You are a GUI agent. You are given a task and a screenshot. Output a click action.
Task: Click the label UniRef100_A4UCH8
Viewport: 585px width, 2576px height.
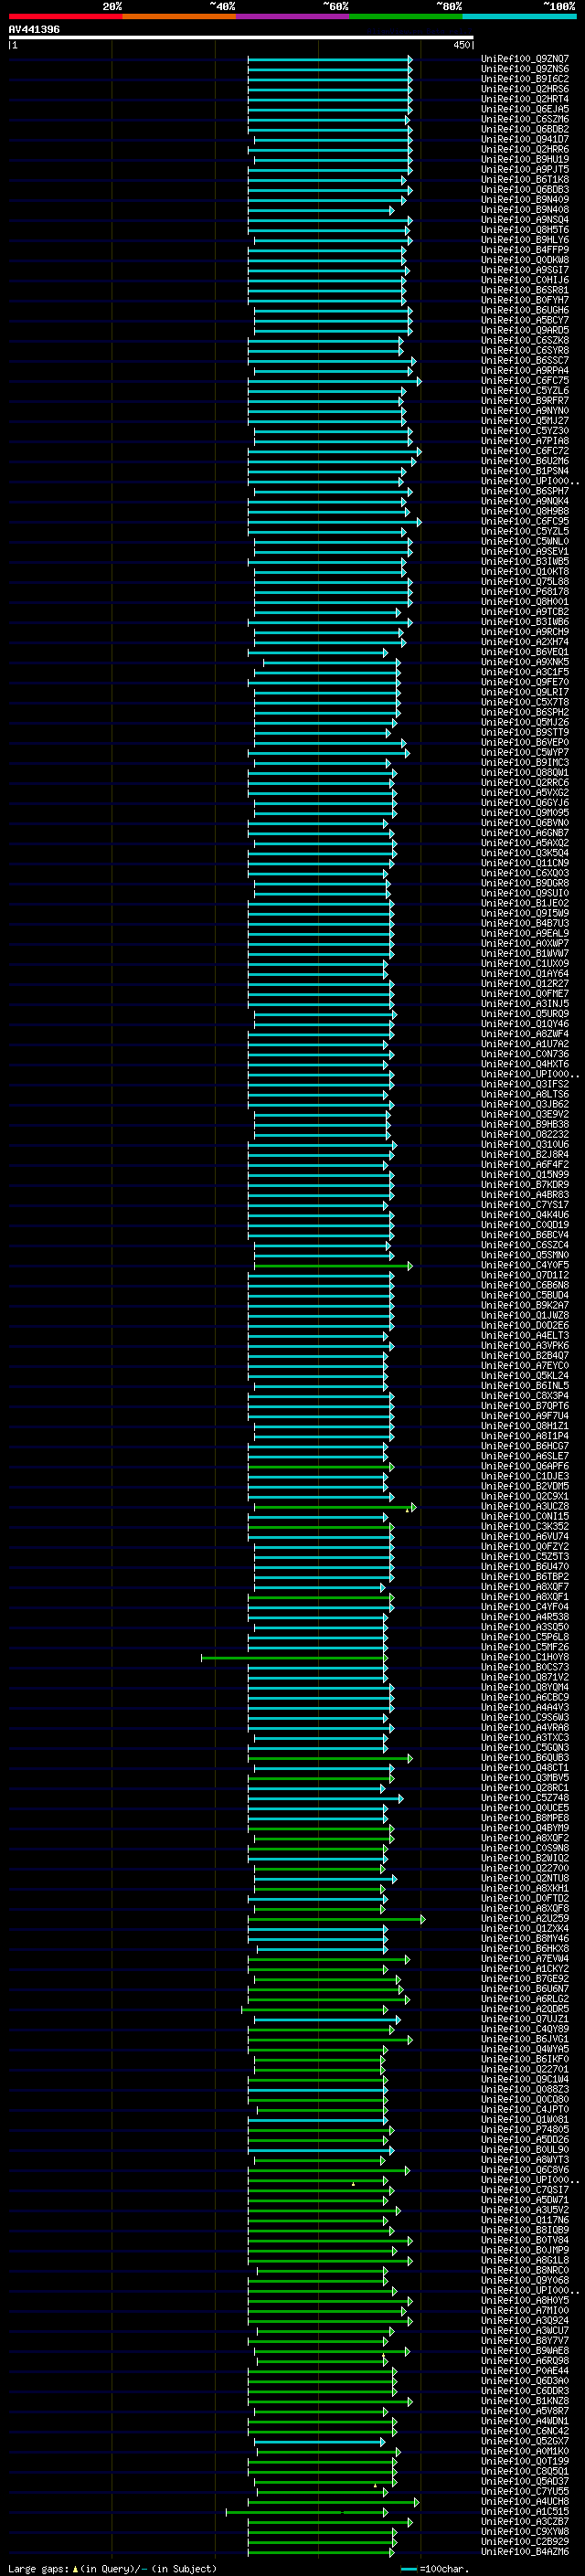(x=525, y=2501)
